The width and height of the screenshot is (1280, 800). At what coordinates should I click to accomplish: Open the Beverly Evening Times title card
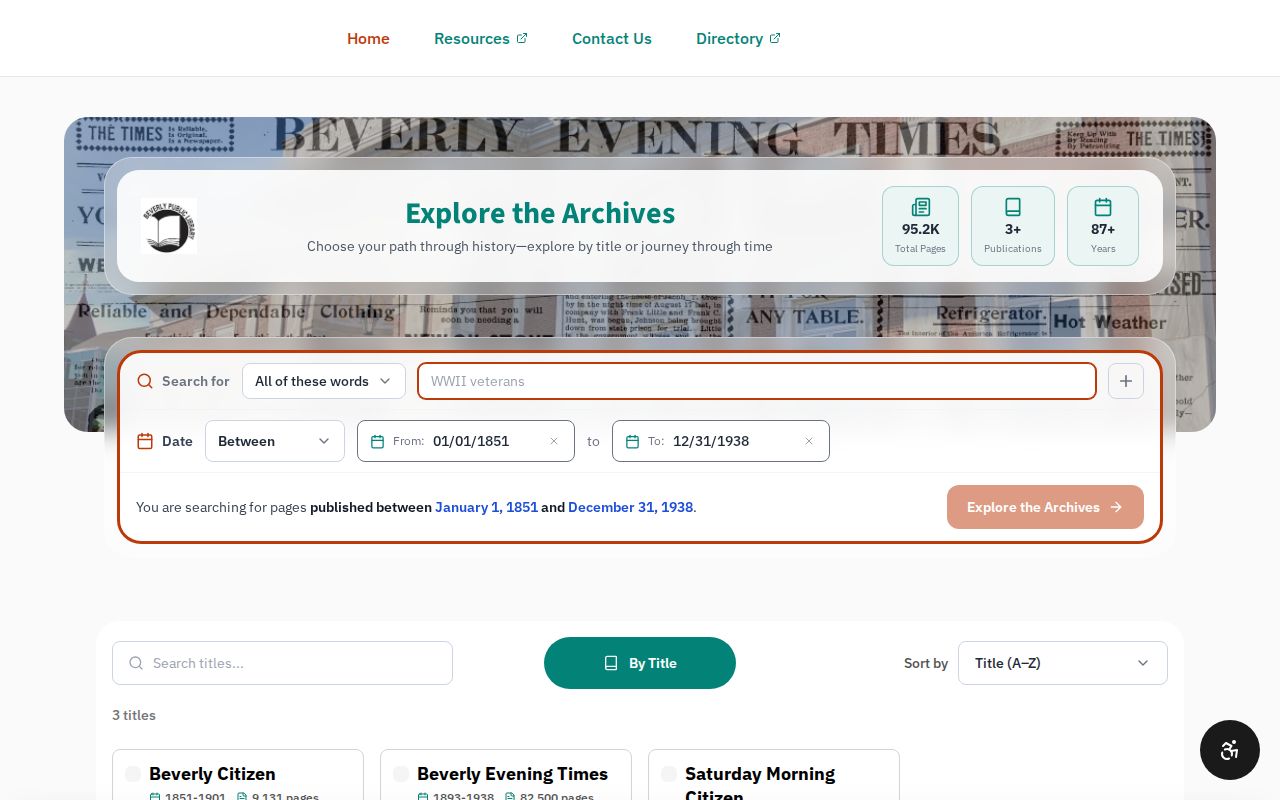(x=506, y=775)
